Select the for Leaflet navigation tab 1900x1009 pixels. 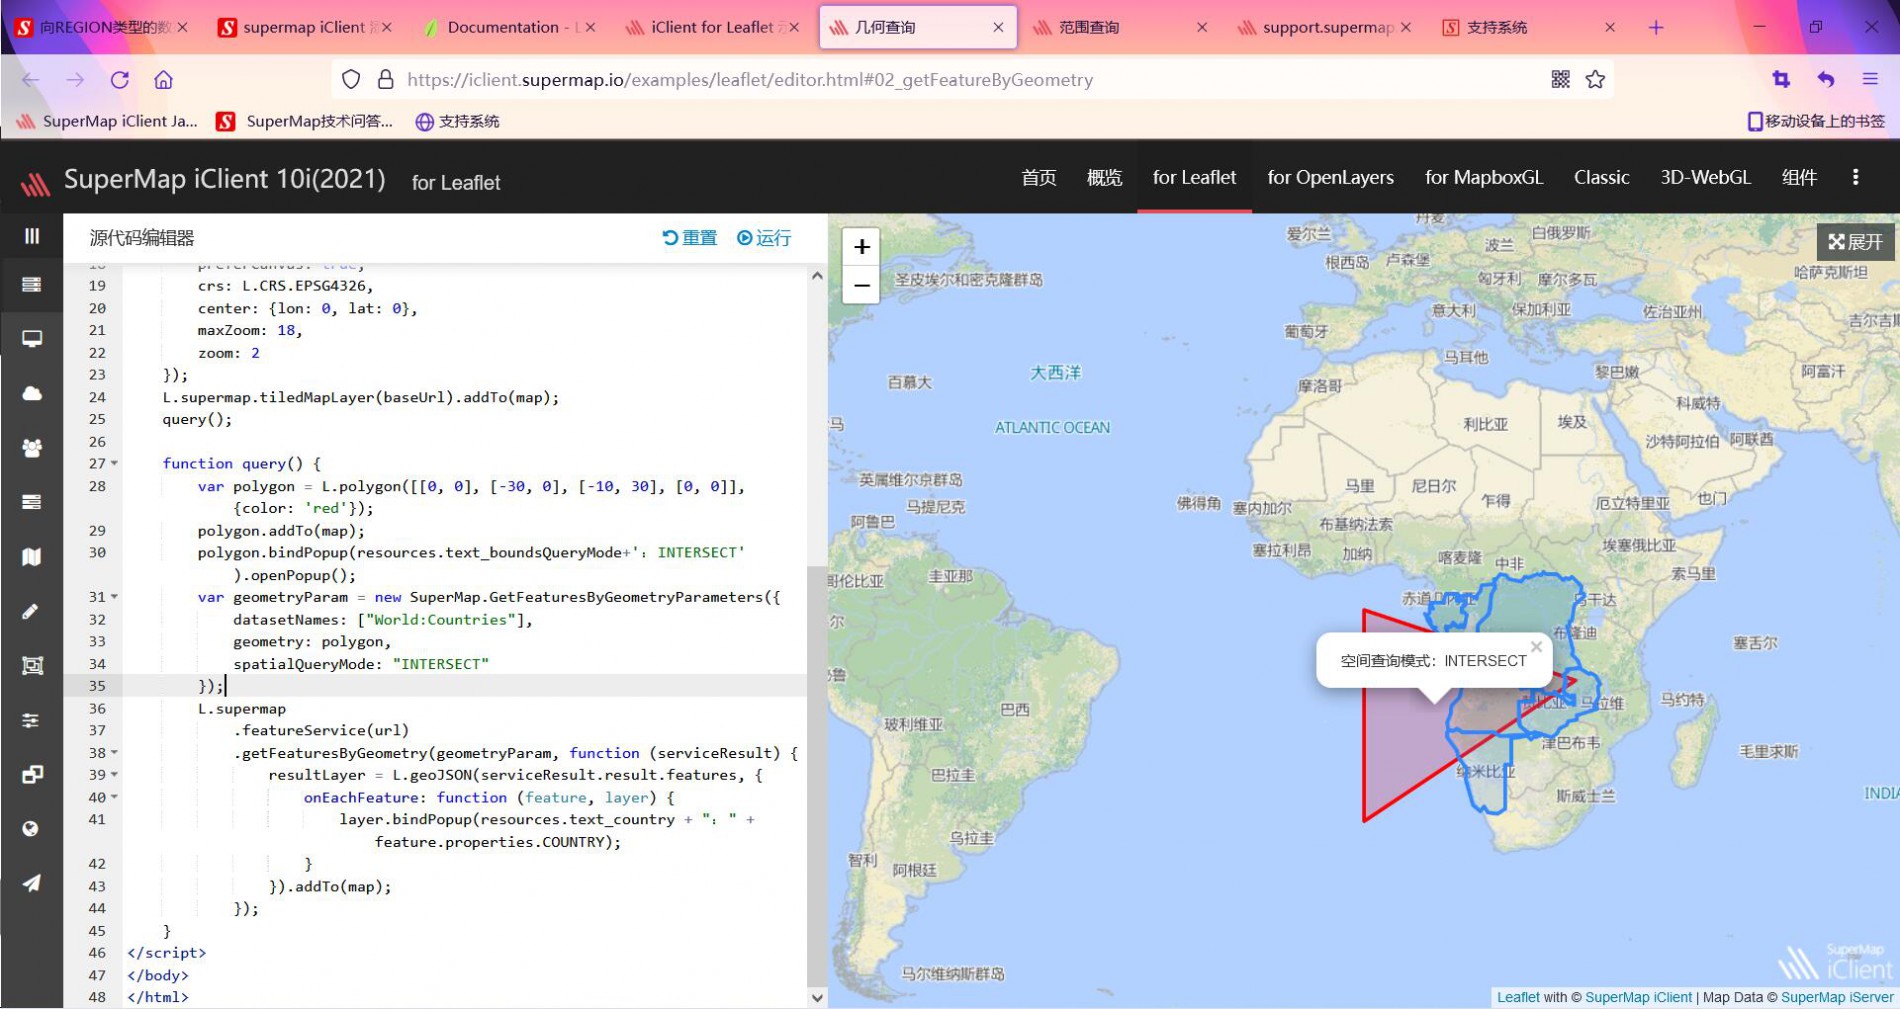[1194, 177]
